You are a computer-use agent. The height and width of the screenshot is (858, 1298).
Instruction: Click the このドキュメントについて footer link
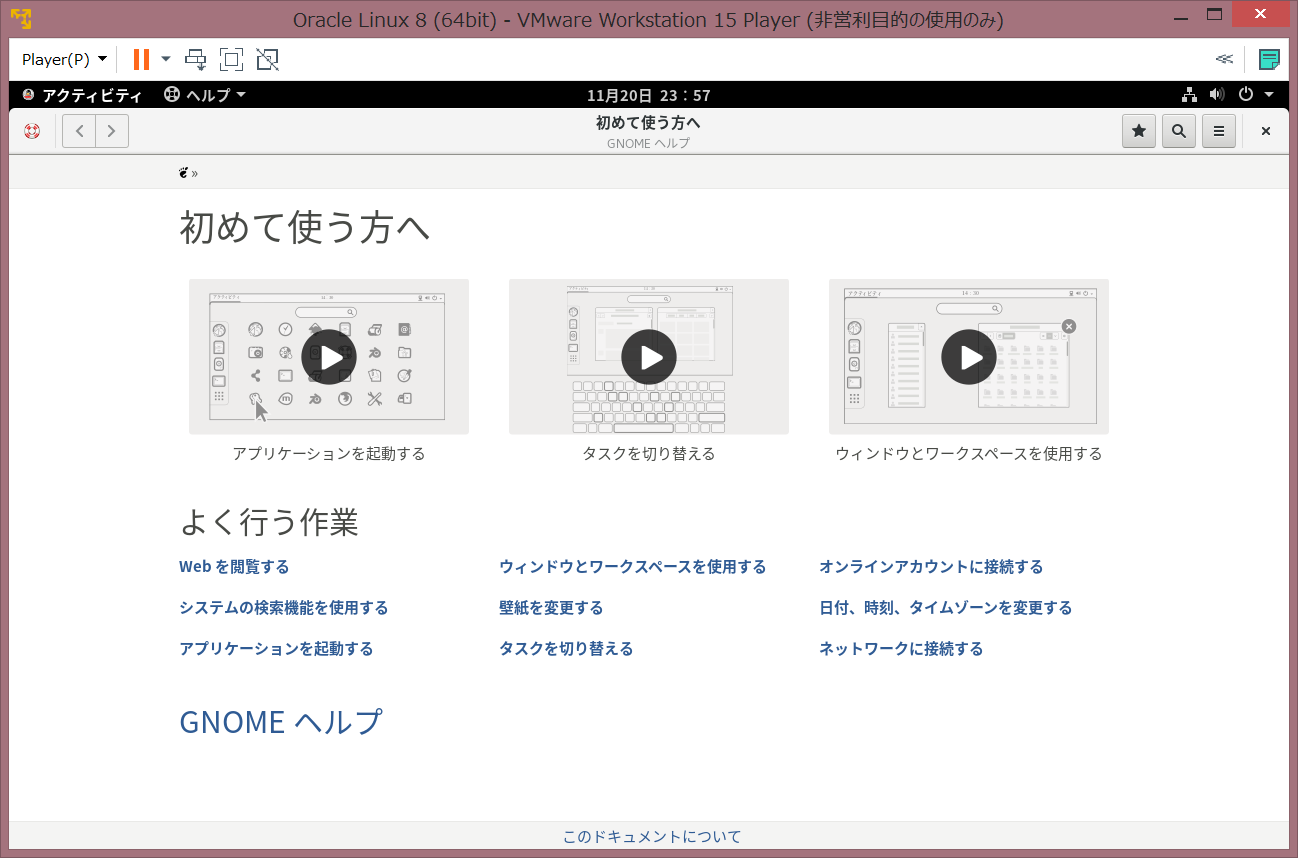click(x=652, y=836)
